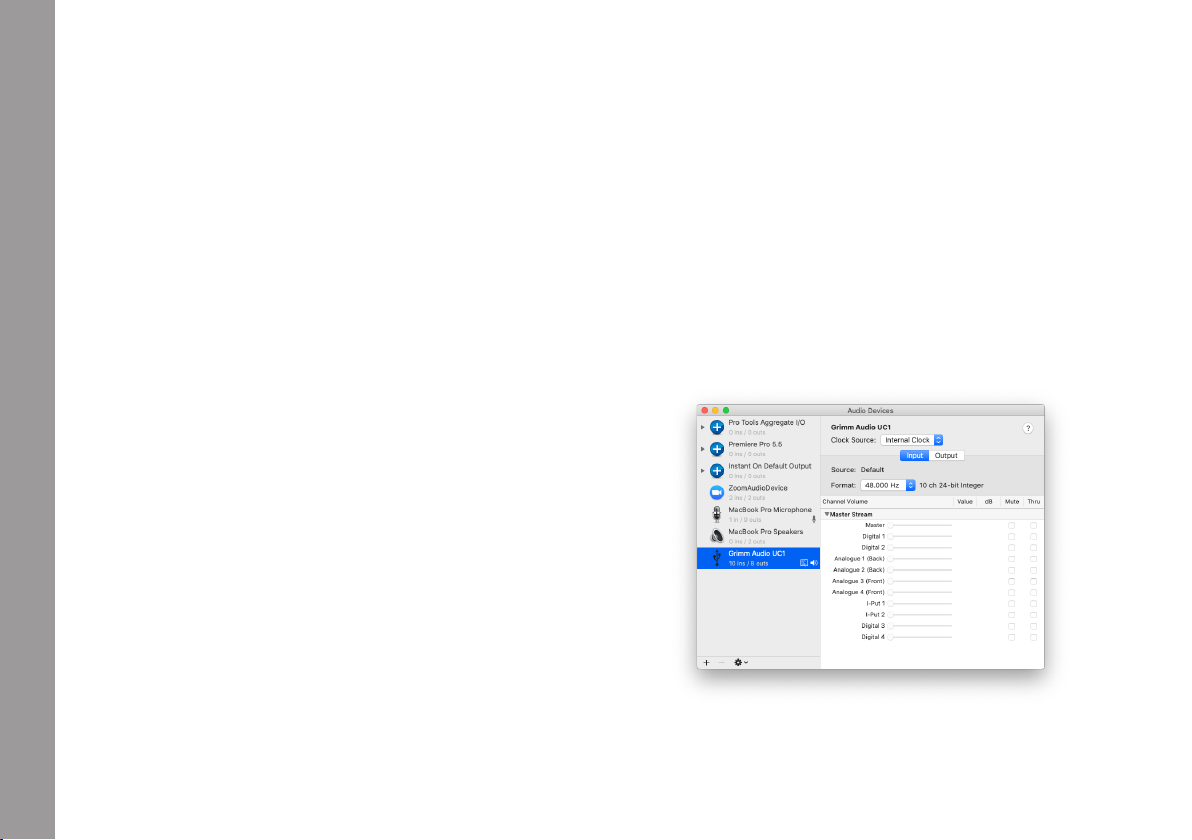The height and width of the screenshot is (840, 1192).
Task: Mute the Digital 3 channel
Action: tap(1012, 626)
